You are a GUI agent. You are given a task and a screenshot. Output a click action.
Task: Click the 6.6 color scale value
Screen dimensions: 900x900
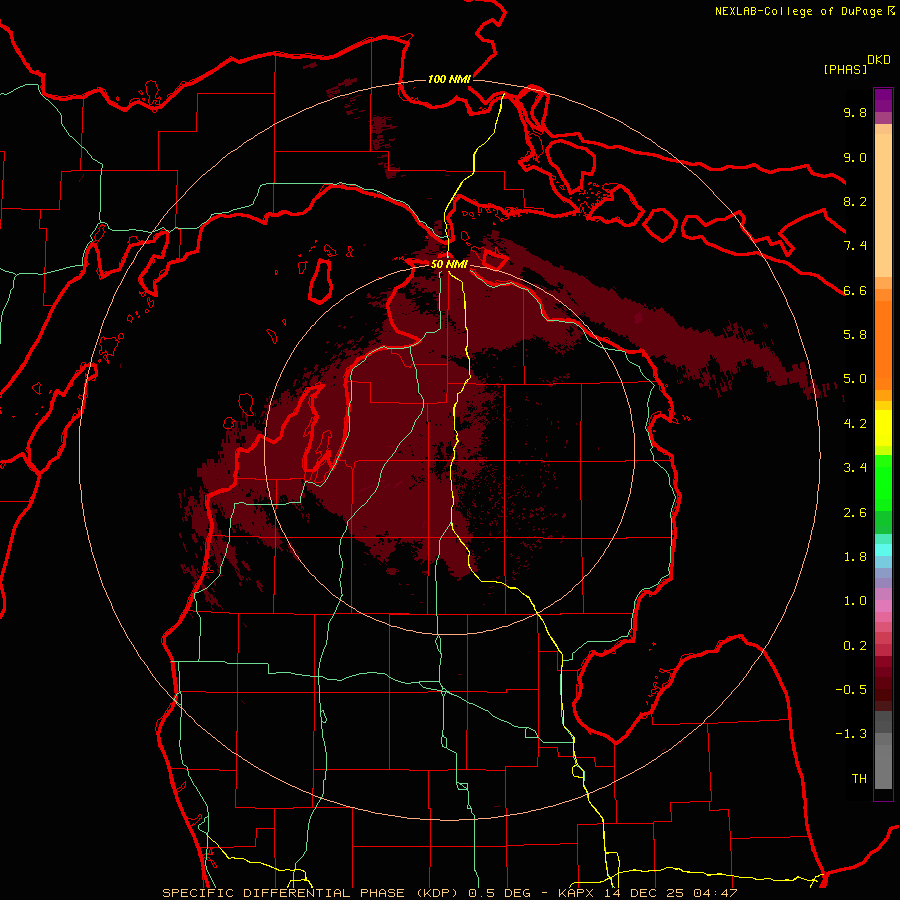pyautogui.click(x=855, y=290)
